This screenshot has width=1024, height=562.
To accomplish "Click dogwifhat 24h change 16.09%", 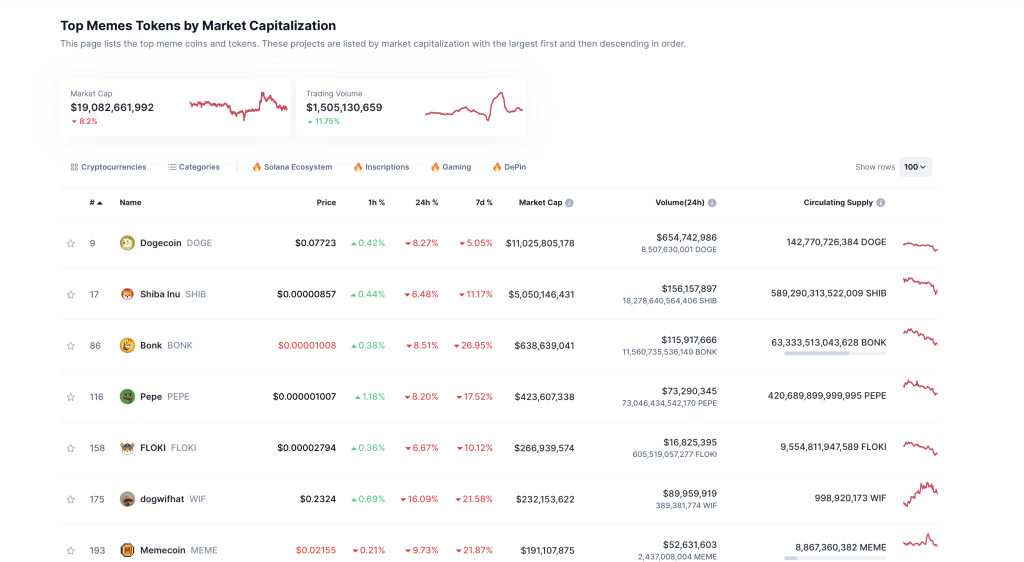I will pyautogui.click(x=420, y=499).
